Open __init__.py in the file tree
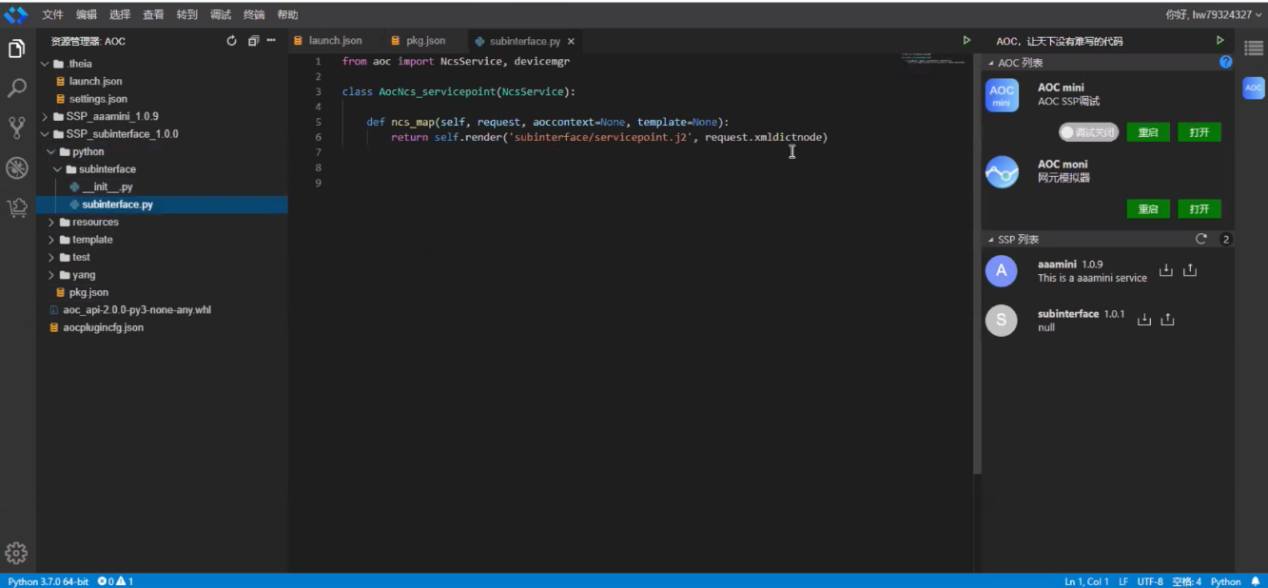The width and height of the screenshot is (1268, 588). (107, 187)
